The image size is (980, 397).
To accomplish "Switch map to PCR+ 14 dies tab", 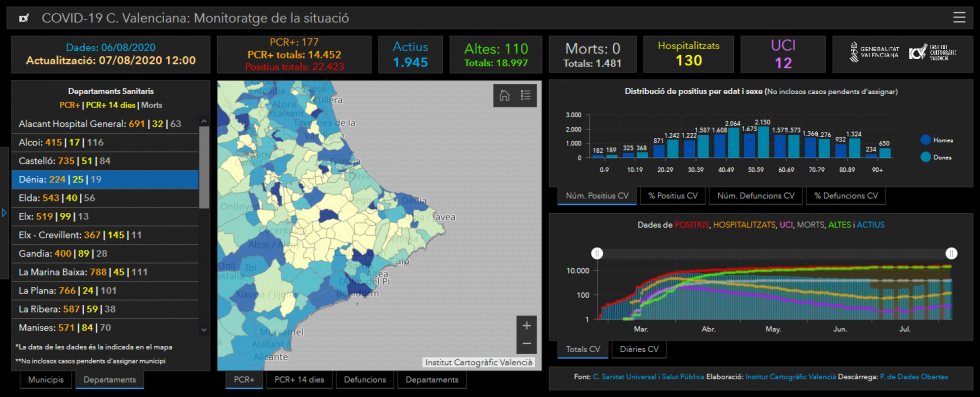I will 299,379.
